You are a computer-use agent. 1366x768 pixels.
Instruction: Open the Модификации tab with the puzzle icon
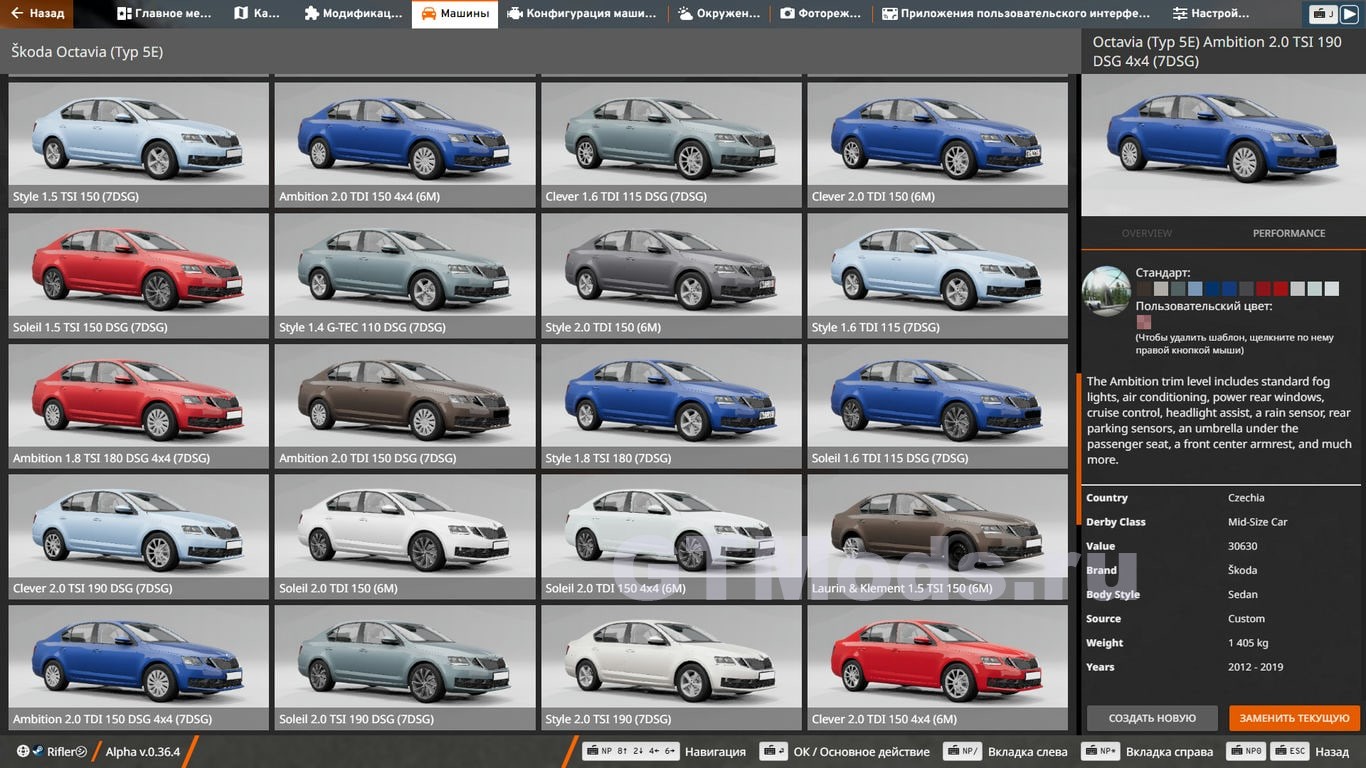(x=353, y=14)
